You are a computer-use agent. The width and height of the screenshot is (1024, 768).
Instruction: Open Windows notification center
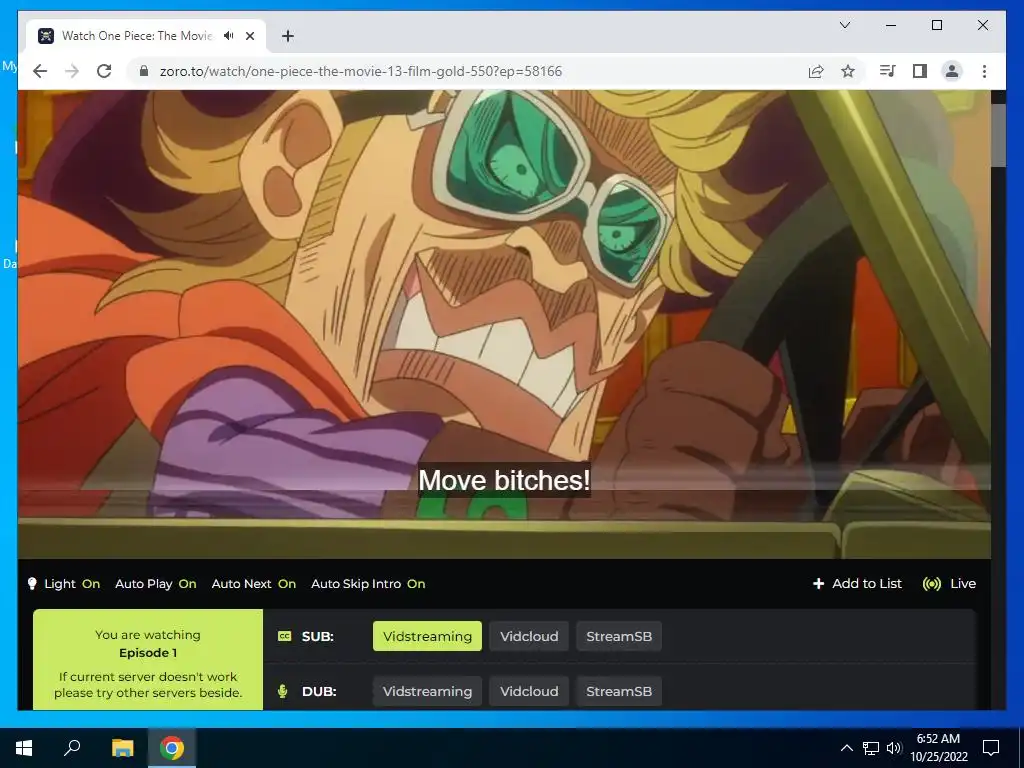pos(991,748)
